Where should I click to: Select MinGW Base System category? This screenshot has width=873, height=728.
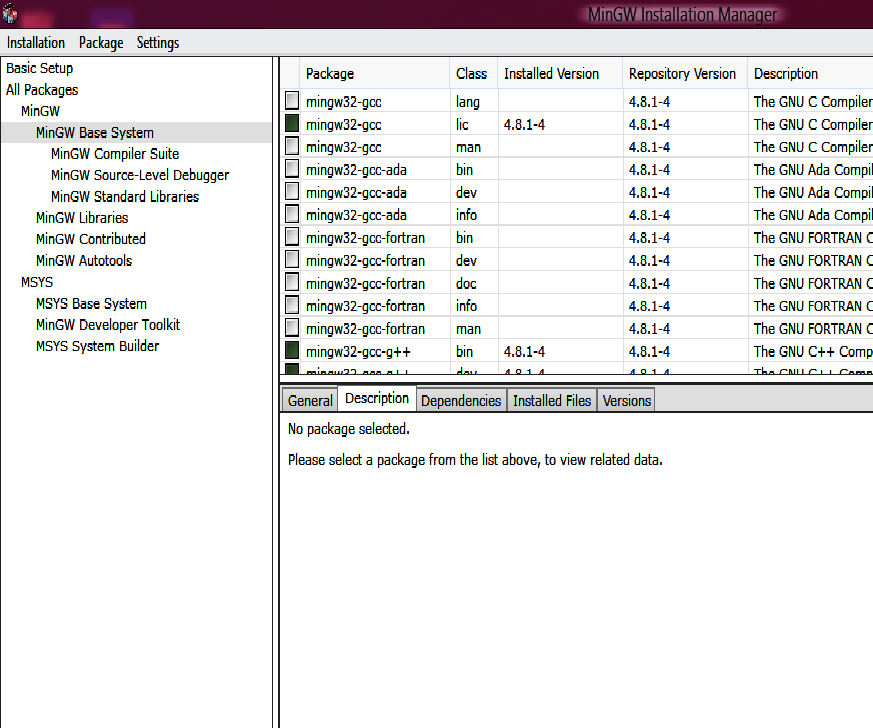tap(95, 132)
